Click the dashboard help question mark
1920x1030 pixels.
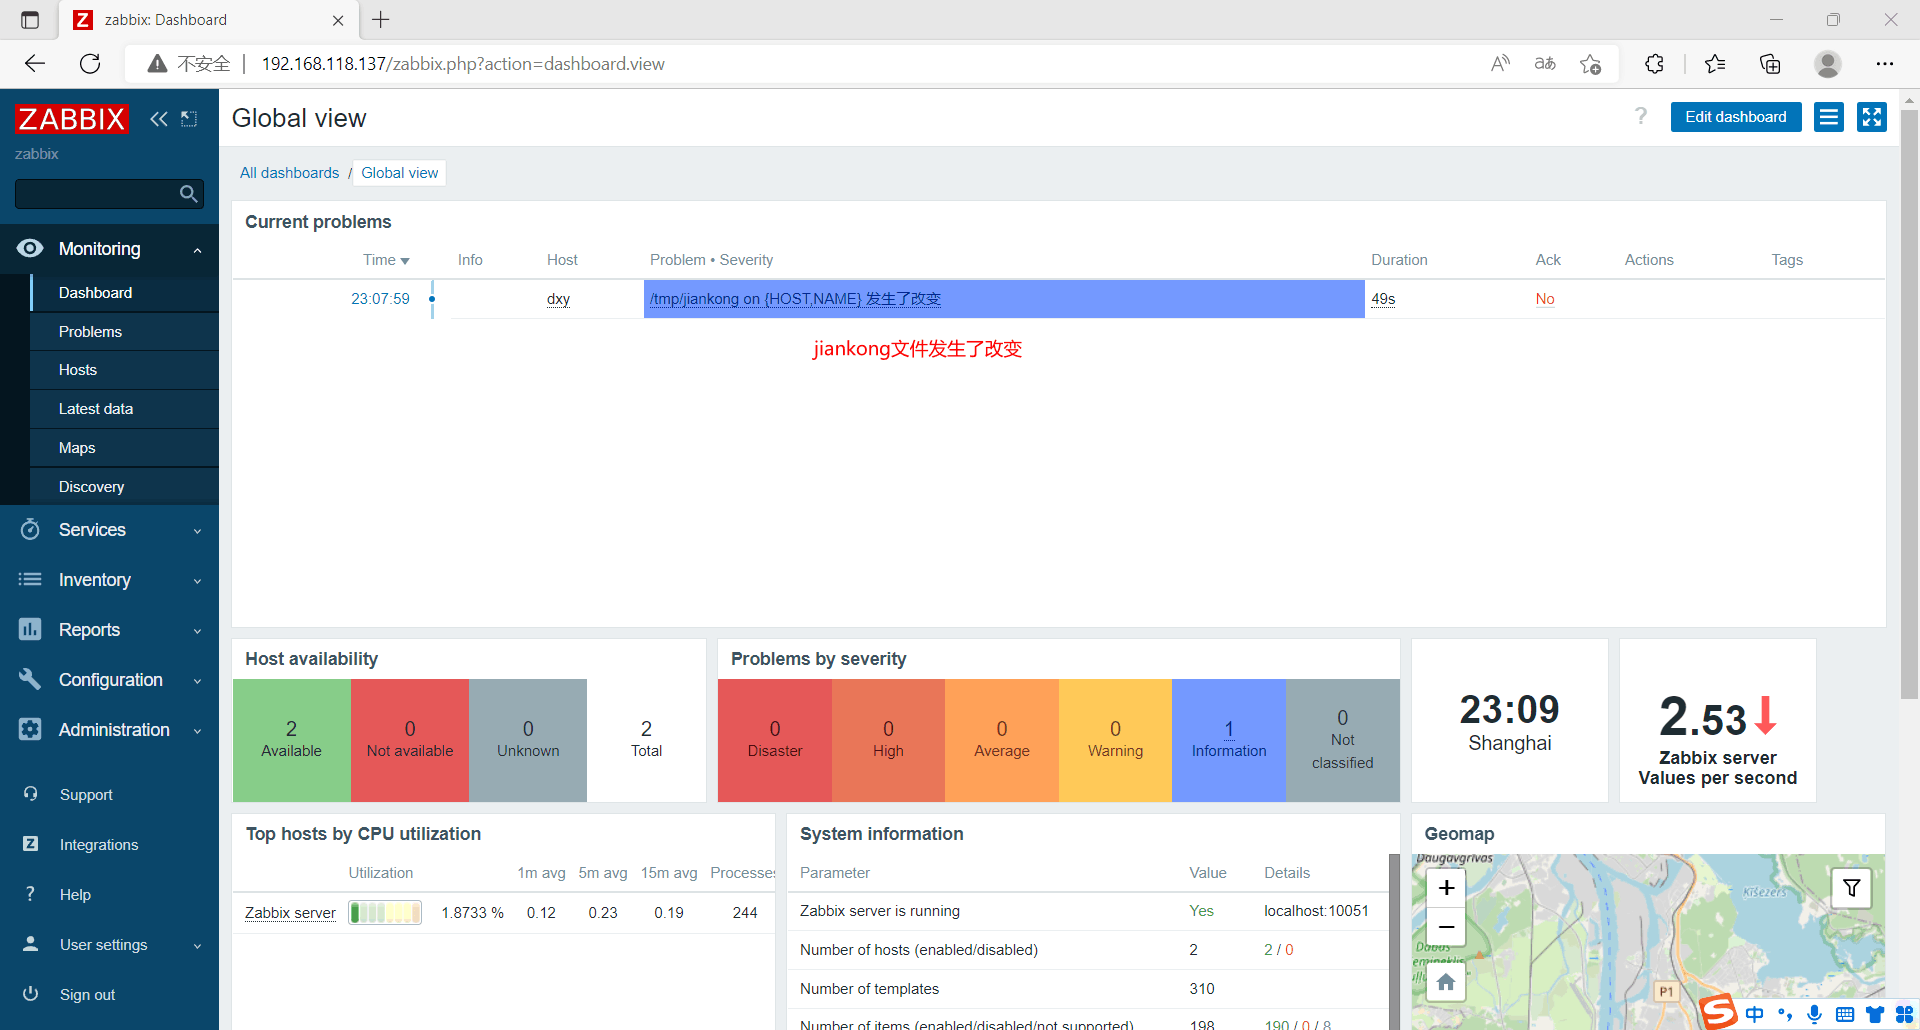(1640, 117)
